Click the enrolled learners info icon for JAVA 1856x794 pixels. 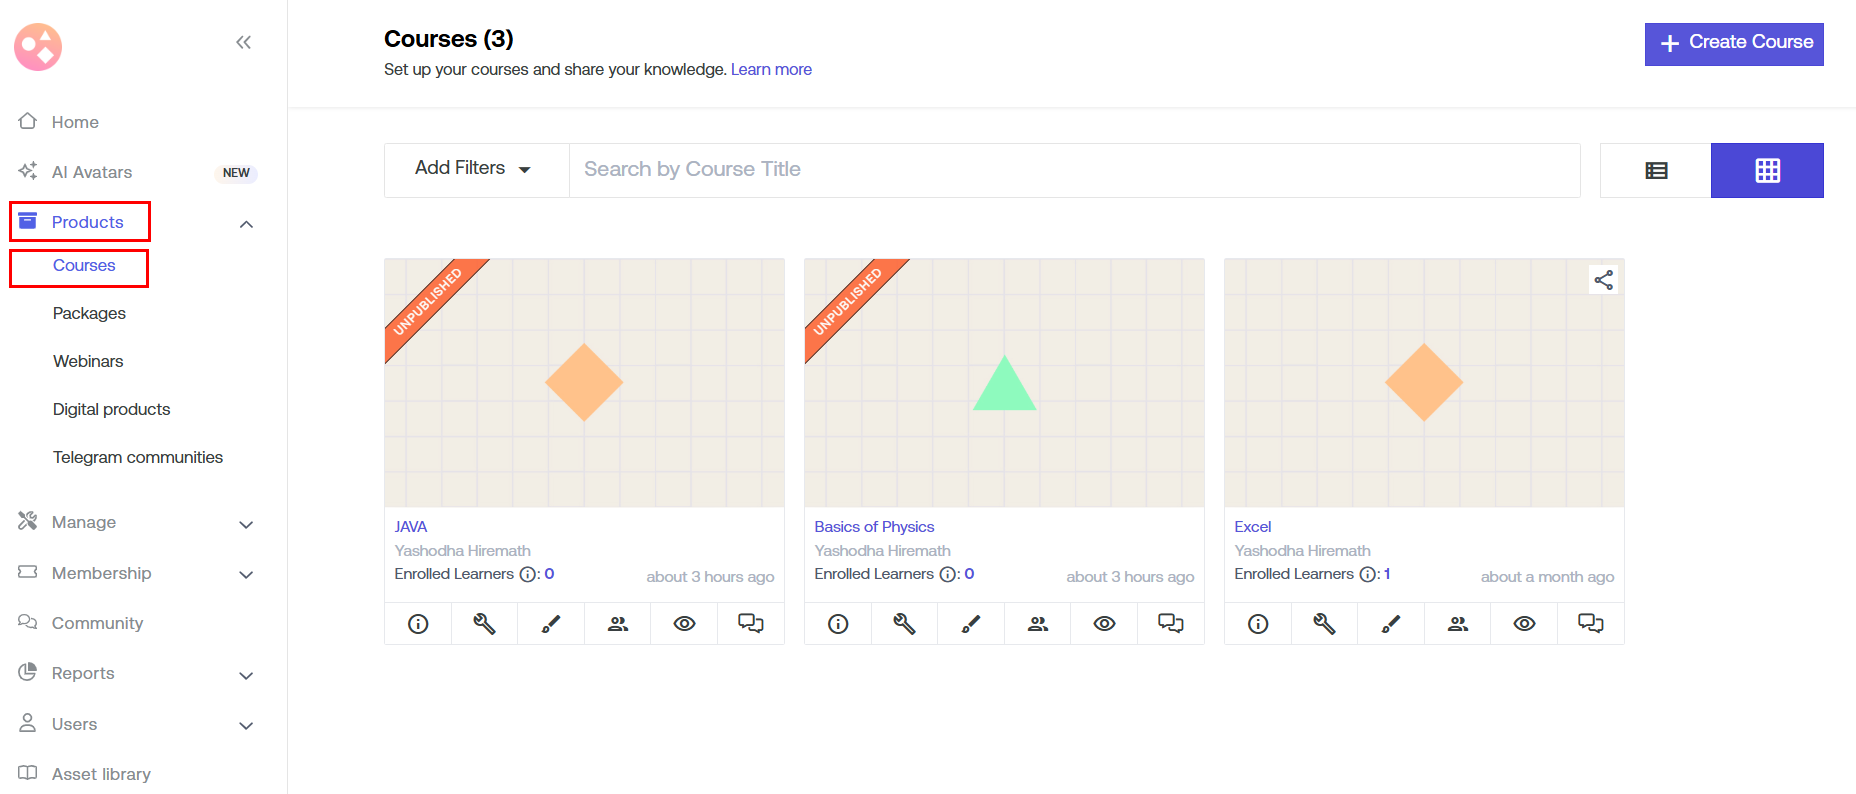coord(528,574)
